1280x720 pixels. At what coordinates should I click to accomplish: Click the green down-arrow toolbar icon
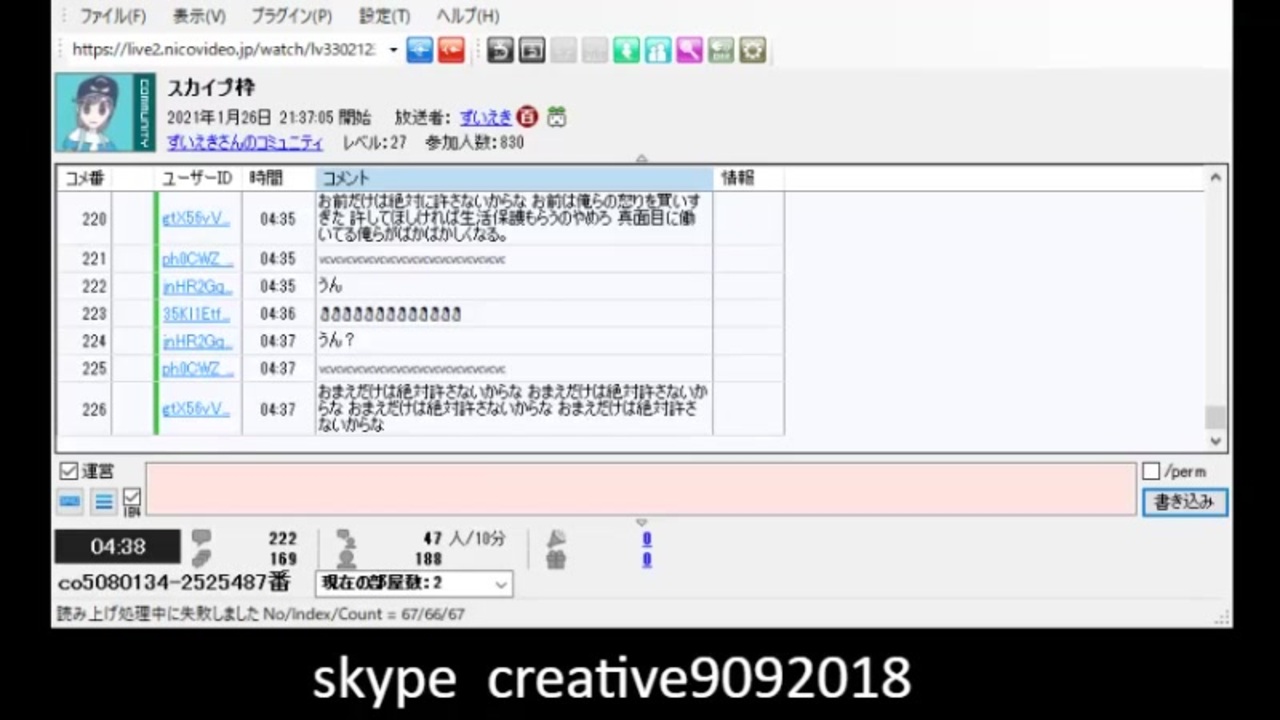pos(627,49)
